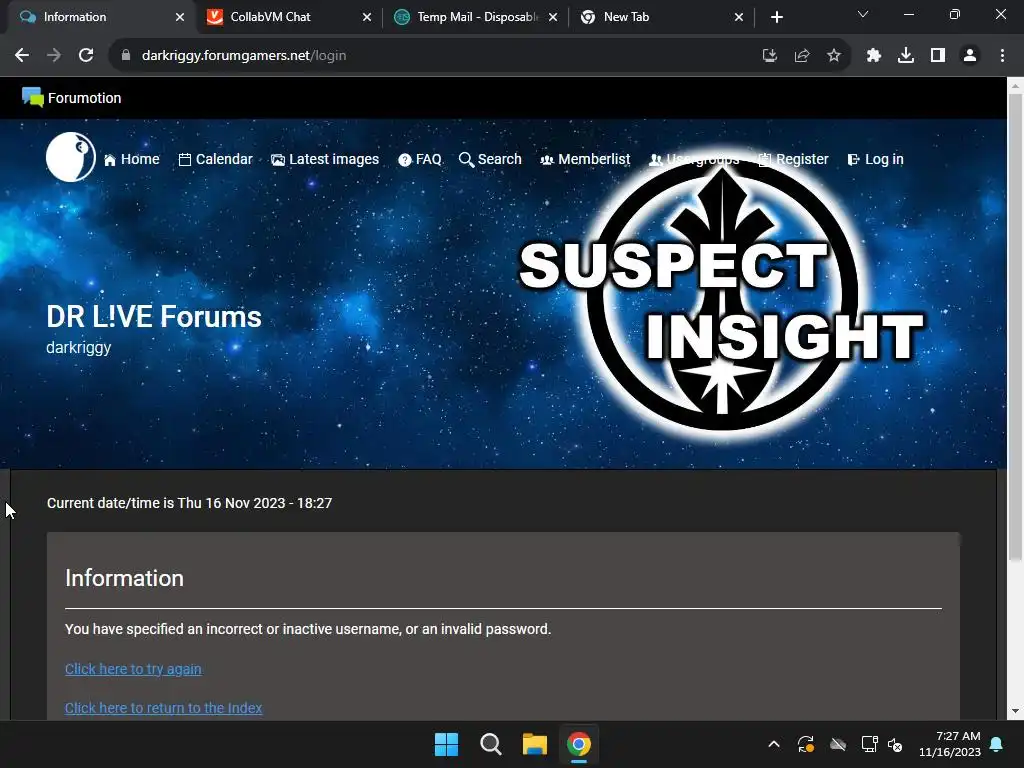1024x768 pixels.
Task: Switch to the New Tab tab
Action: 661,17
